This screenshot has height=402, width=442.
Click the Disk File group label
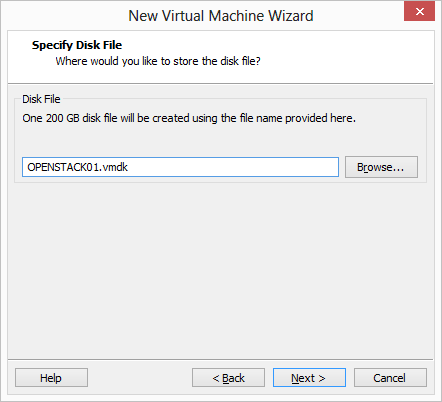41,99
